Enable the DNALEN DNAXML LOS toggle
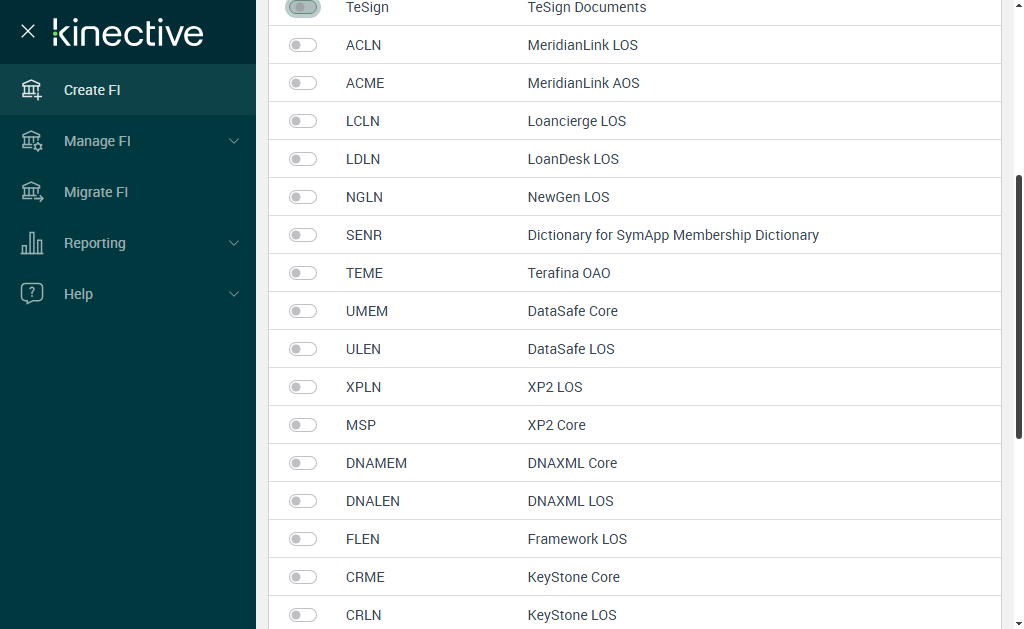The image size is (1024, 629). pos(303,501)
